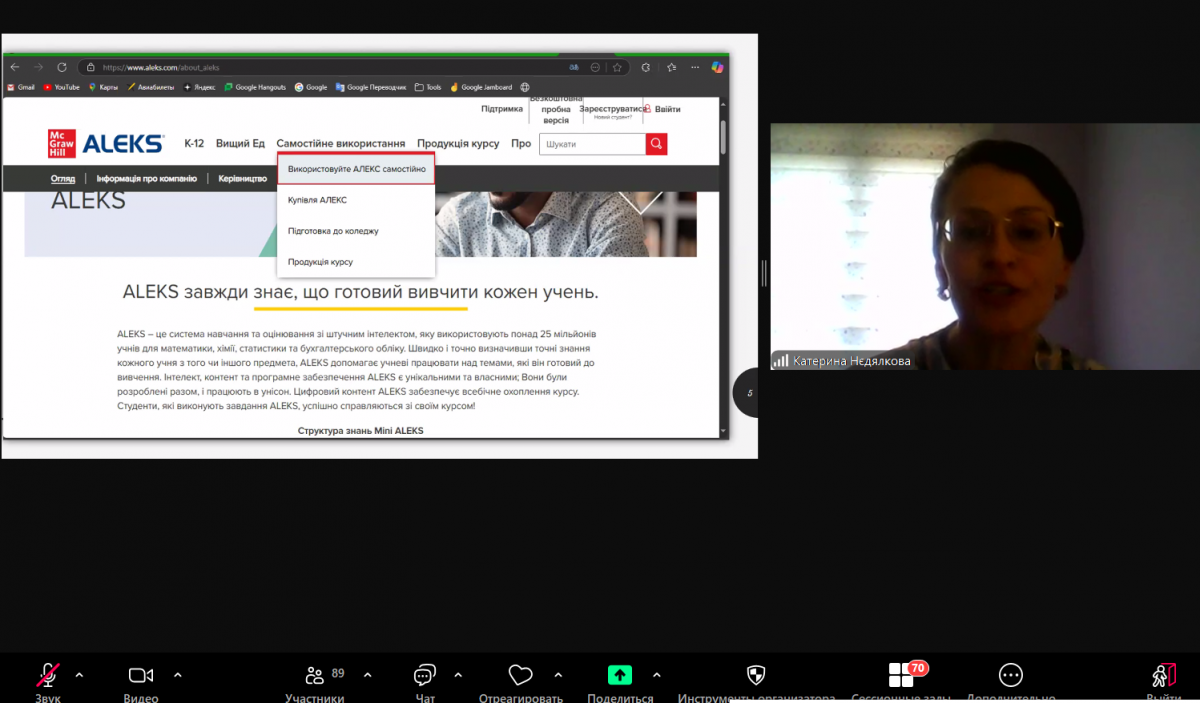Start screen sharing with the green Поделиться icon
This screenshot has width=1200, height=703.
[620, 675]
